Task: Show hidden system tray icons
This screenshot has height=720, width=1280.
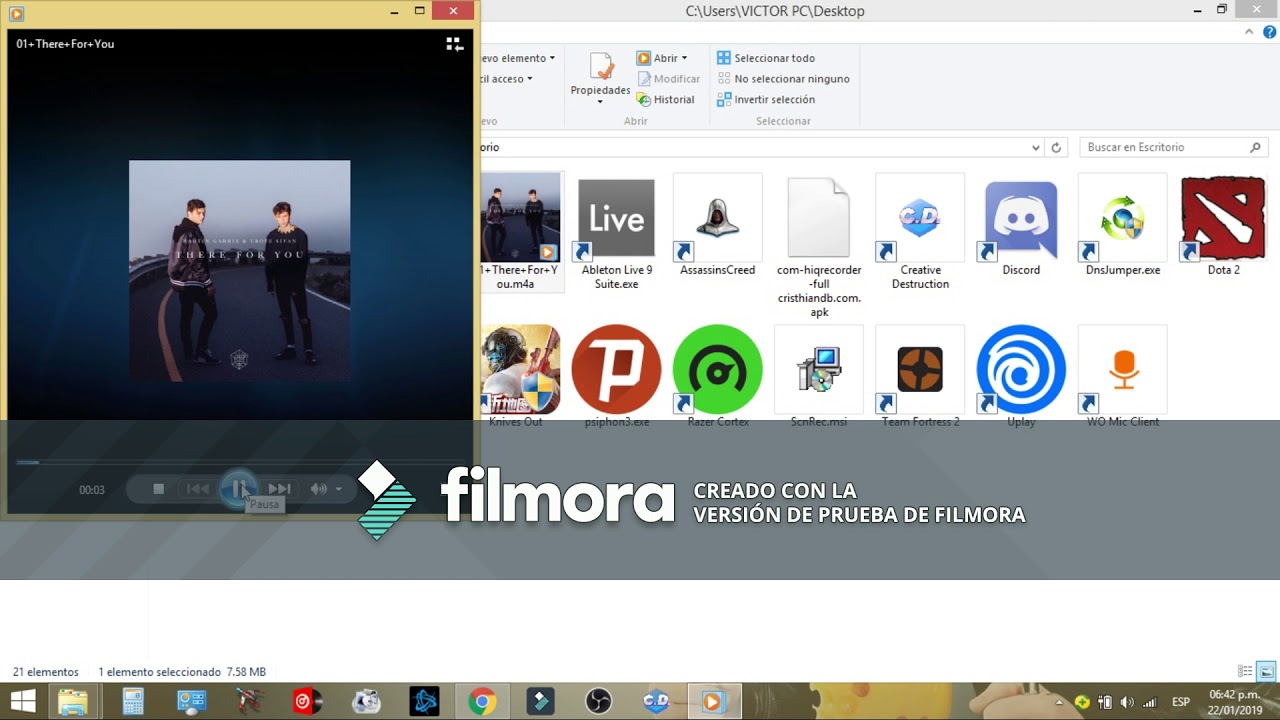Action: (1059, 702)
